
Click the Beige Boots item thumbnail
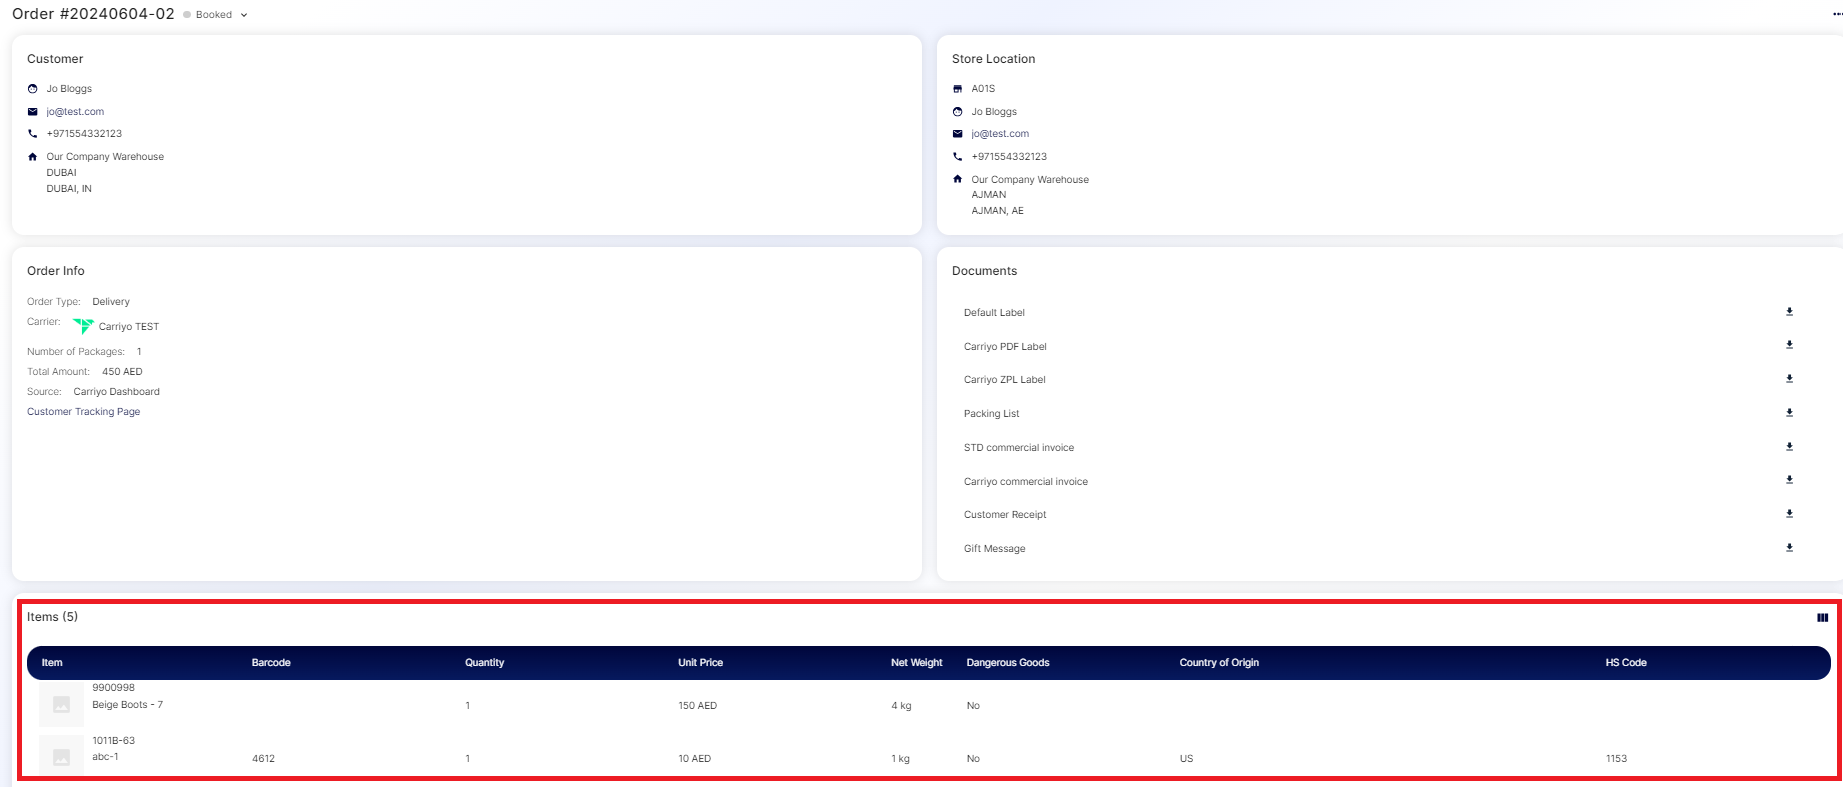(61, 705)
